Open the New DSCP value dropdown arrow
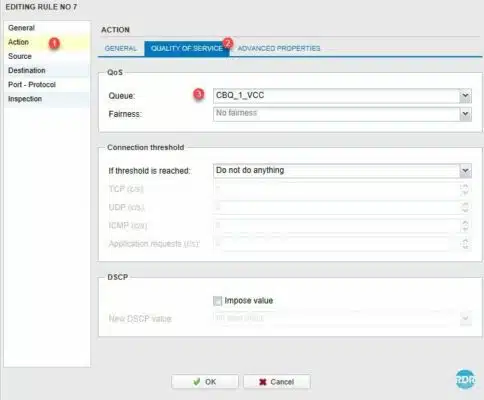This screenshot has height=400, width=484. click(465, 319)
